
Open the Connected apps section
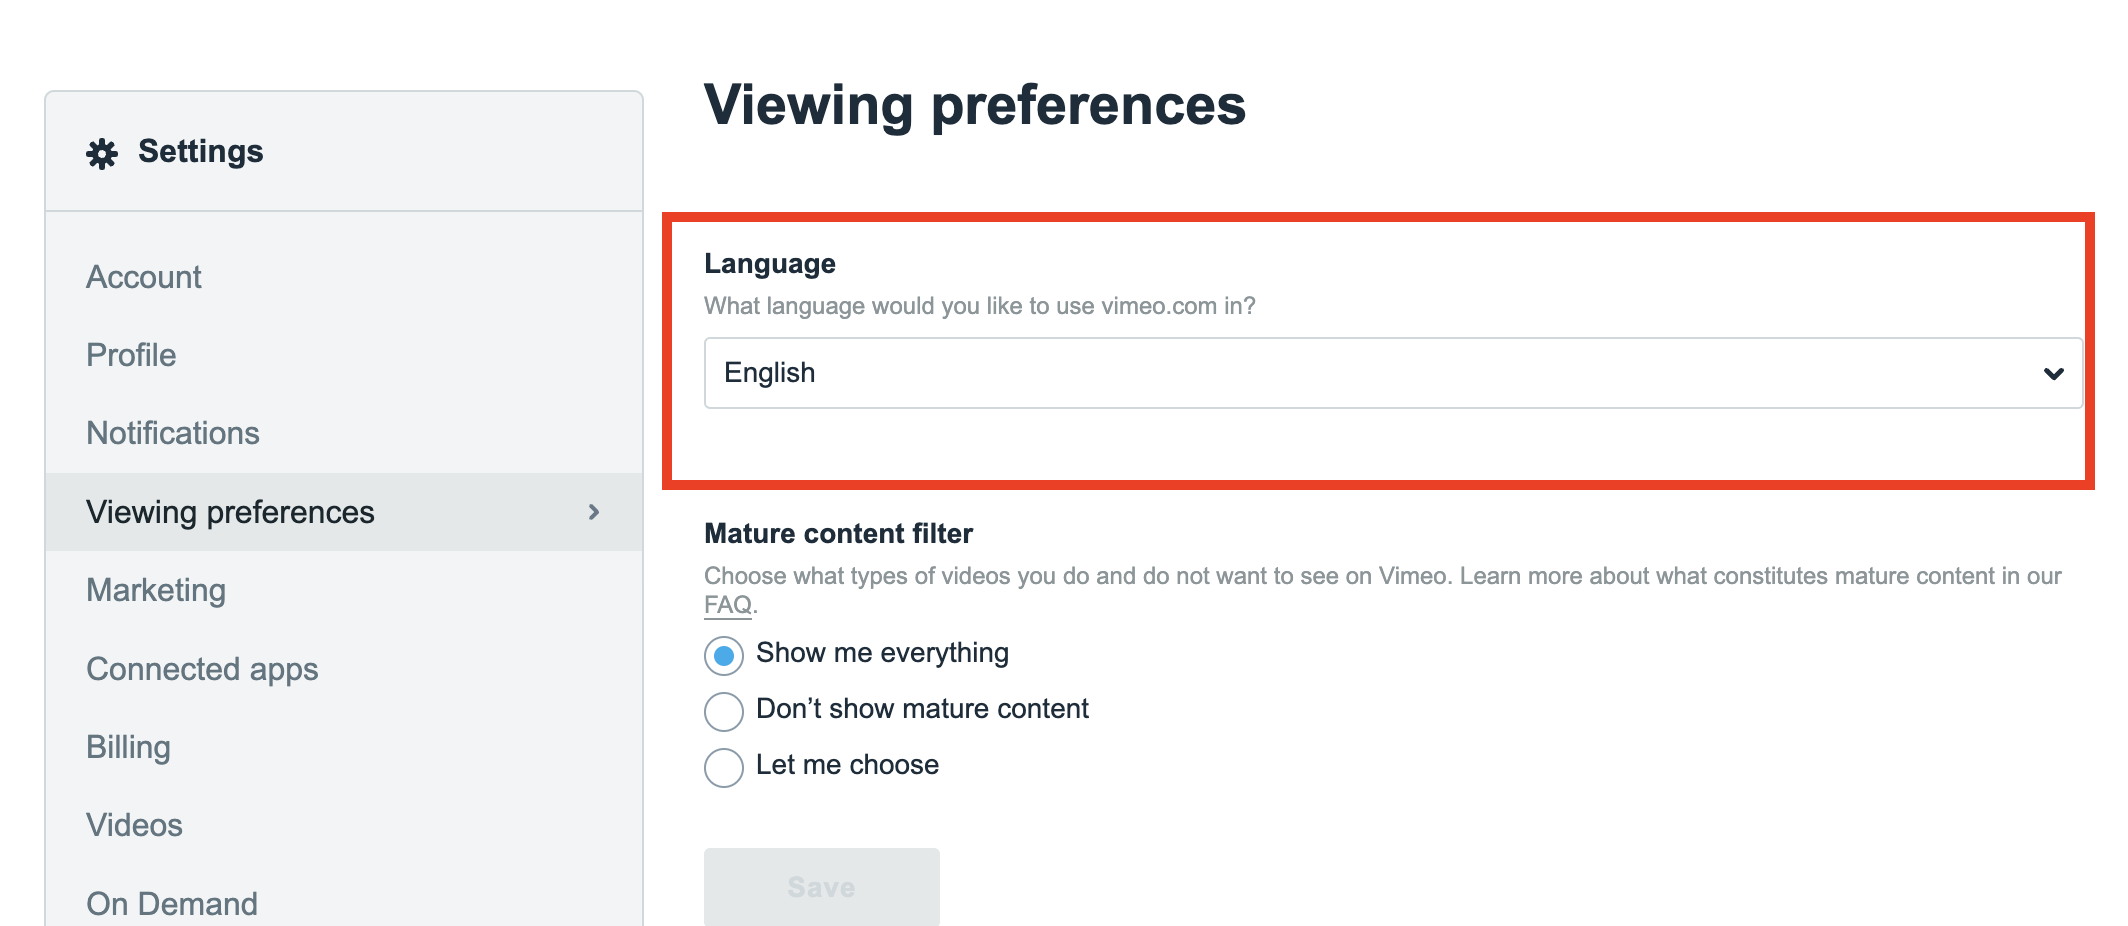(x=202, y=669)
